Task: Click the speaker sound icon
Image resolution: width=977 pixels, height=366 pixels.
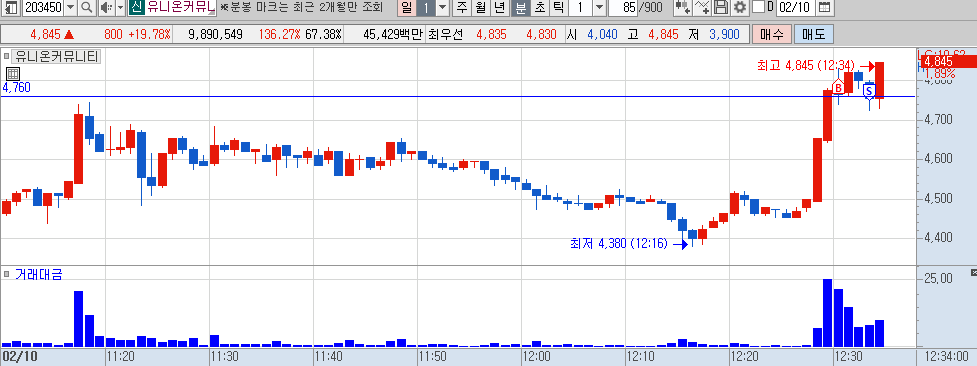Action: [105, 7]
